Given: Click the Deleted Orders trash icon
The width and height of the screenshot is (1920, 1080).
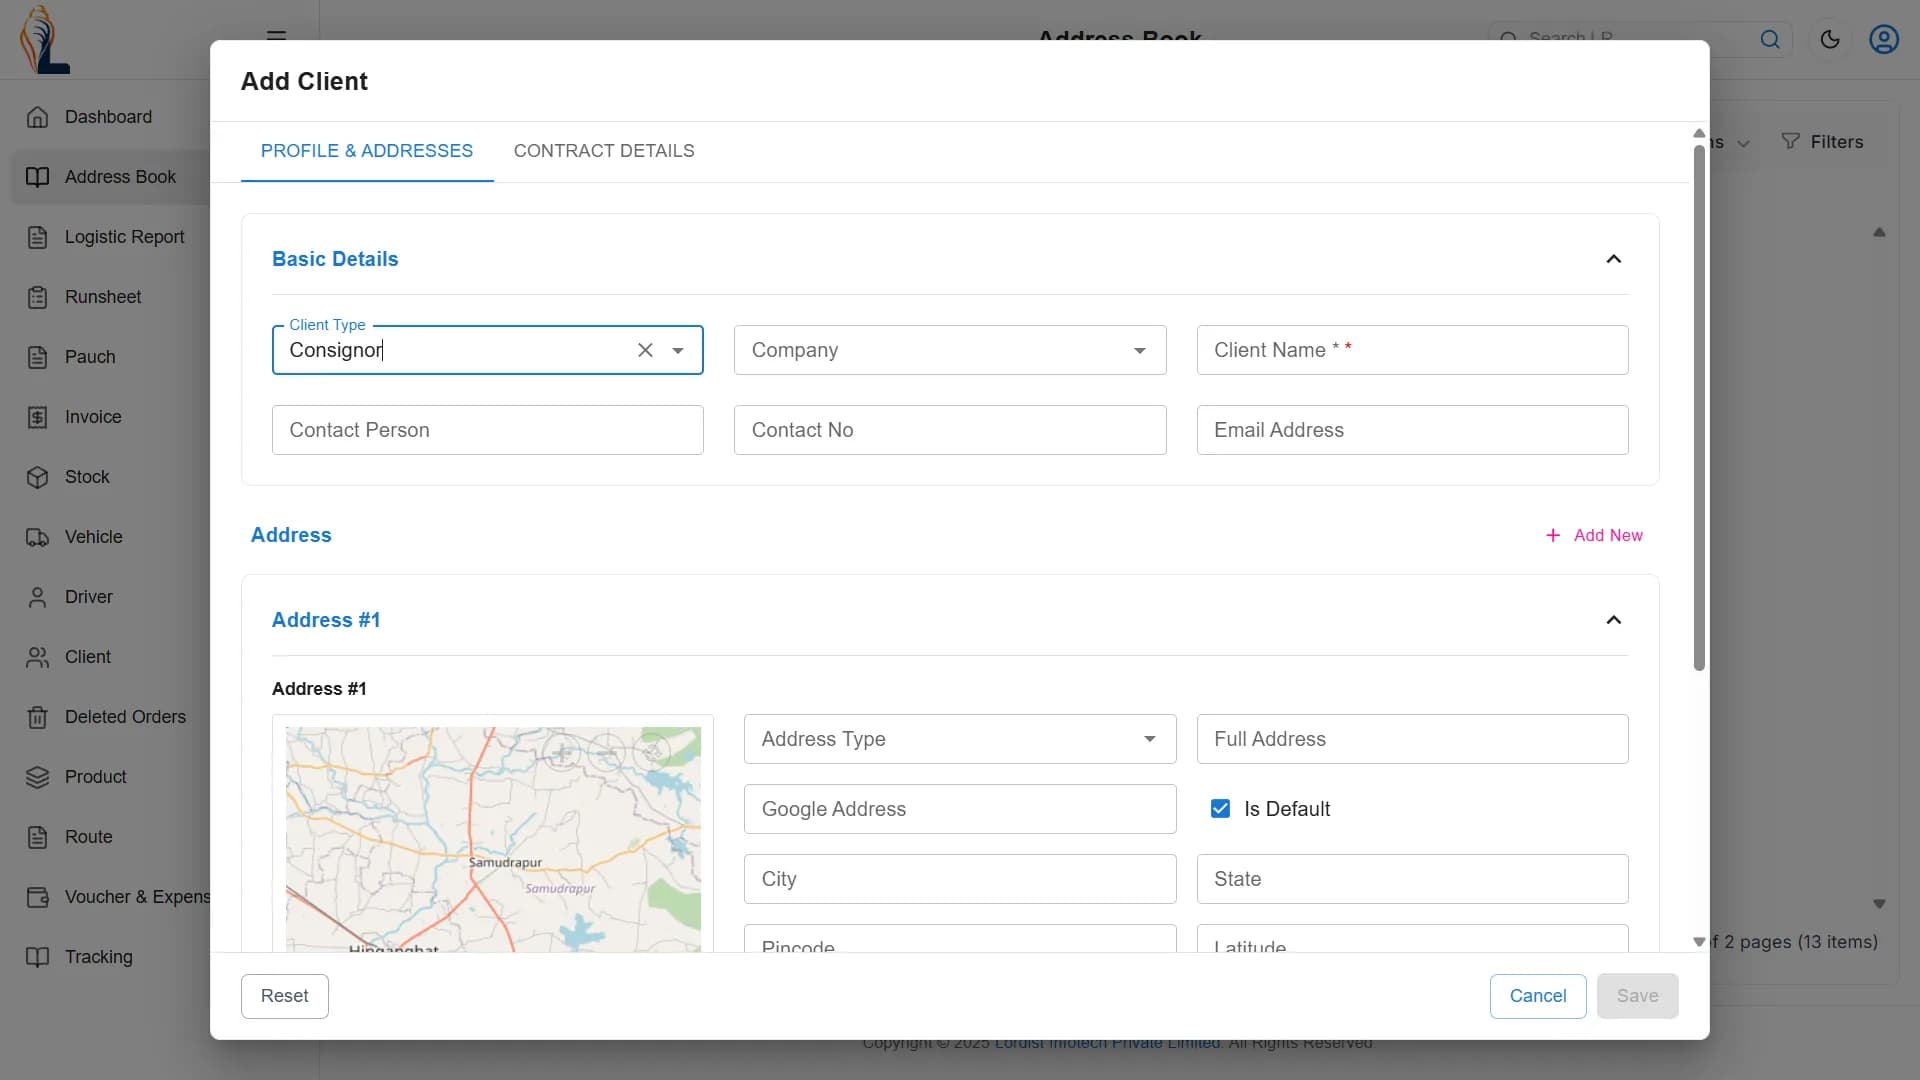Looking at the screenshot, I should [37, 717].
